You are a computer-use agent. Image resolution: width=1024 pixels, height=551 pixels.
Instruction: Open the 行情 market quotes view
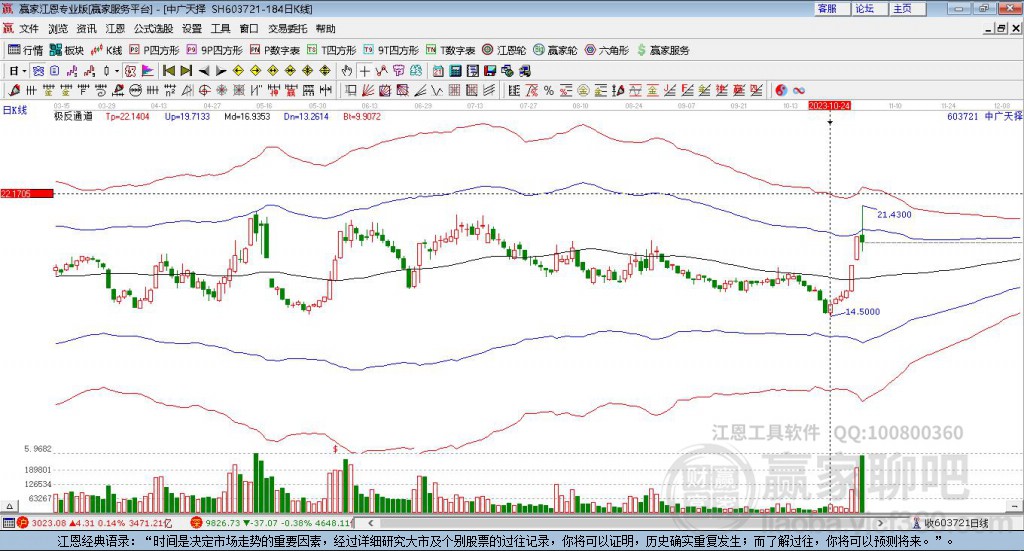(25, 50)
